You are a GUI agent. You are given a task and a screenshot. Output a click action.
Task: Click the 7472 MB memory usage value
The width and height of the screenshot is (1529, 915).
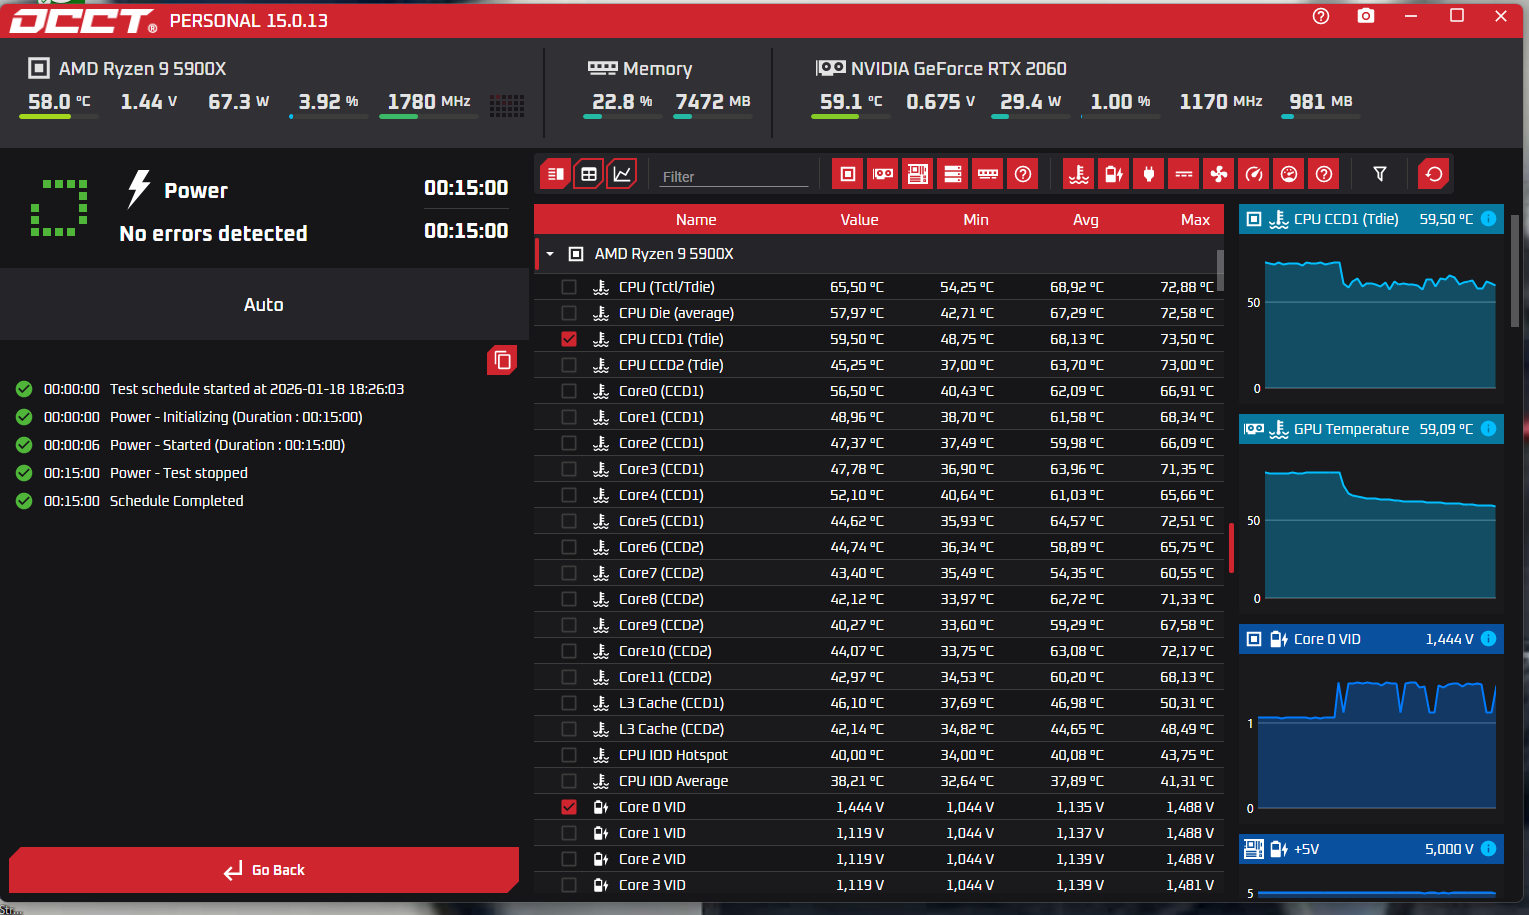point(713,102)
